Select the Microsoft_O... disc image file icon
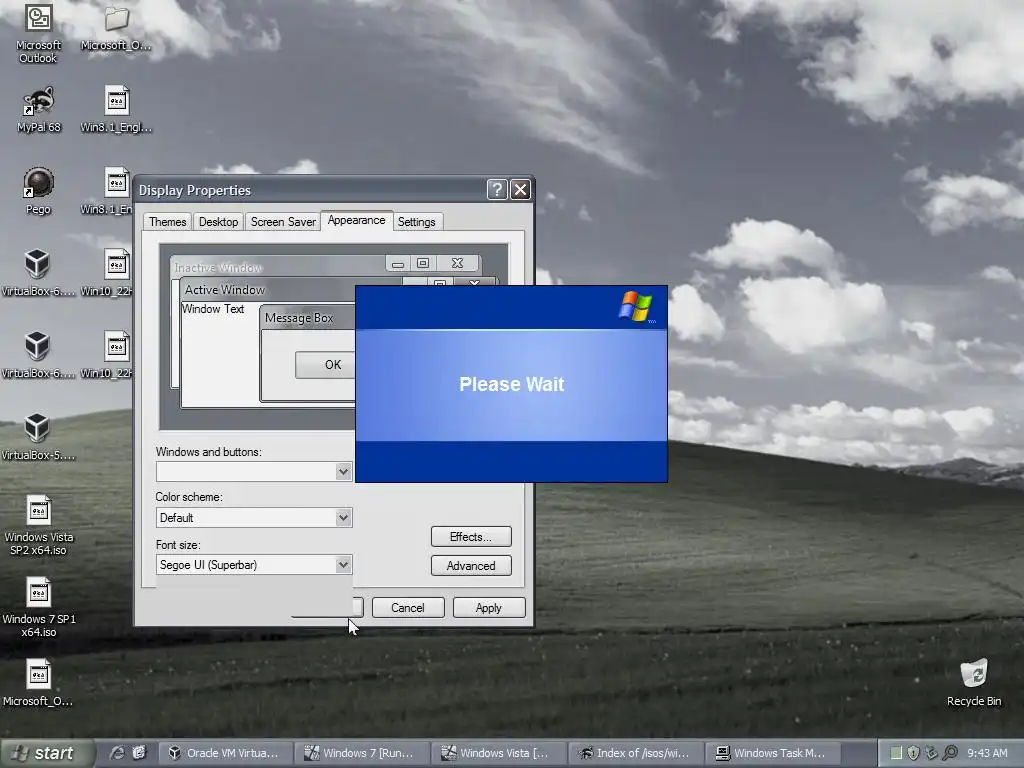The image size is (1024, 768). (39, 683)
